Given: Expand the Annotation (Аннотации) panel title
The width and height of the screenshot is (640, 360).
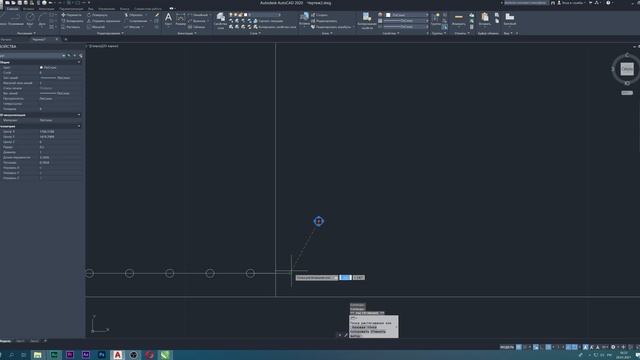Looking at the screenshot, I should pyautogui.click(x=187, y=33).
